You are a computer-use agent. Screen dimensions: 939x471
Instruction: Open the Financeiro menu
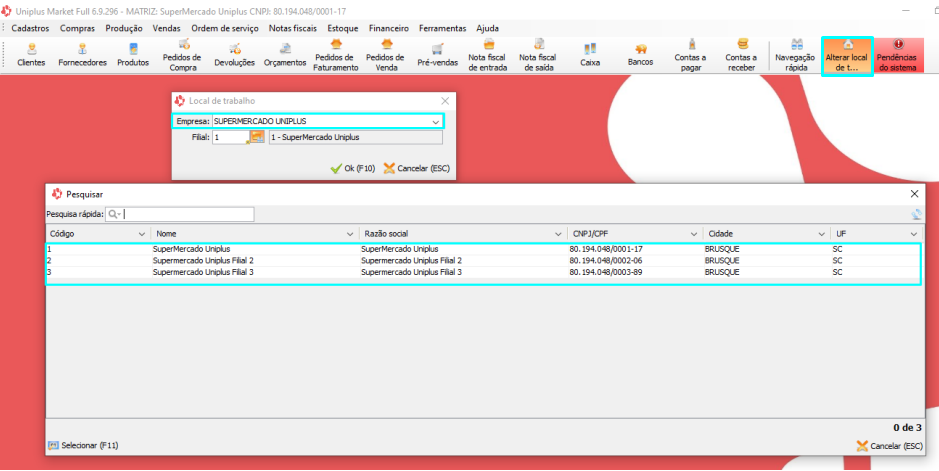click(x=389, y=28)
